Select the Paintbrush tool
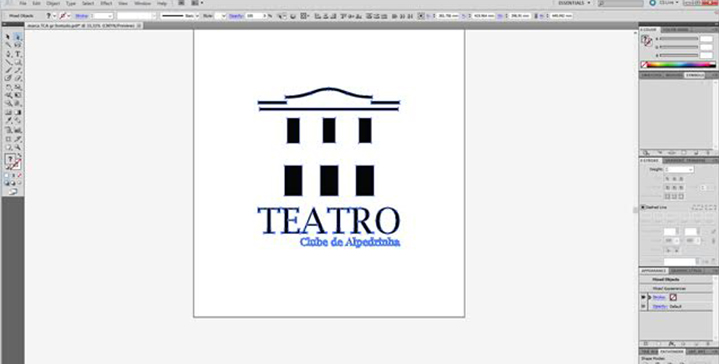 [8, 70]
